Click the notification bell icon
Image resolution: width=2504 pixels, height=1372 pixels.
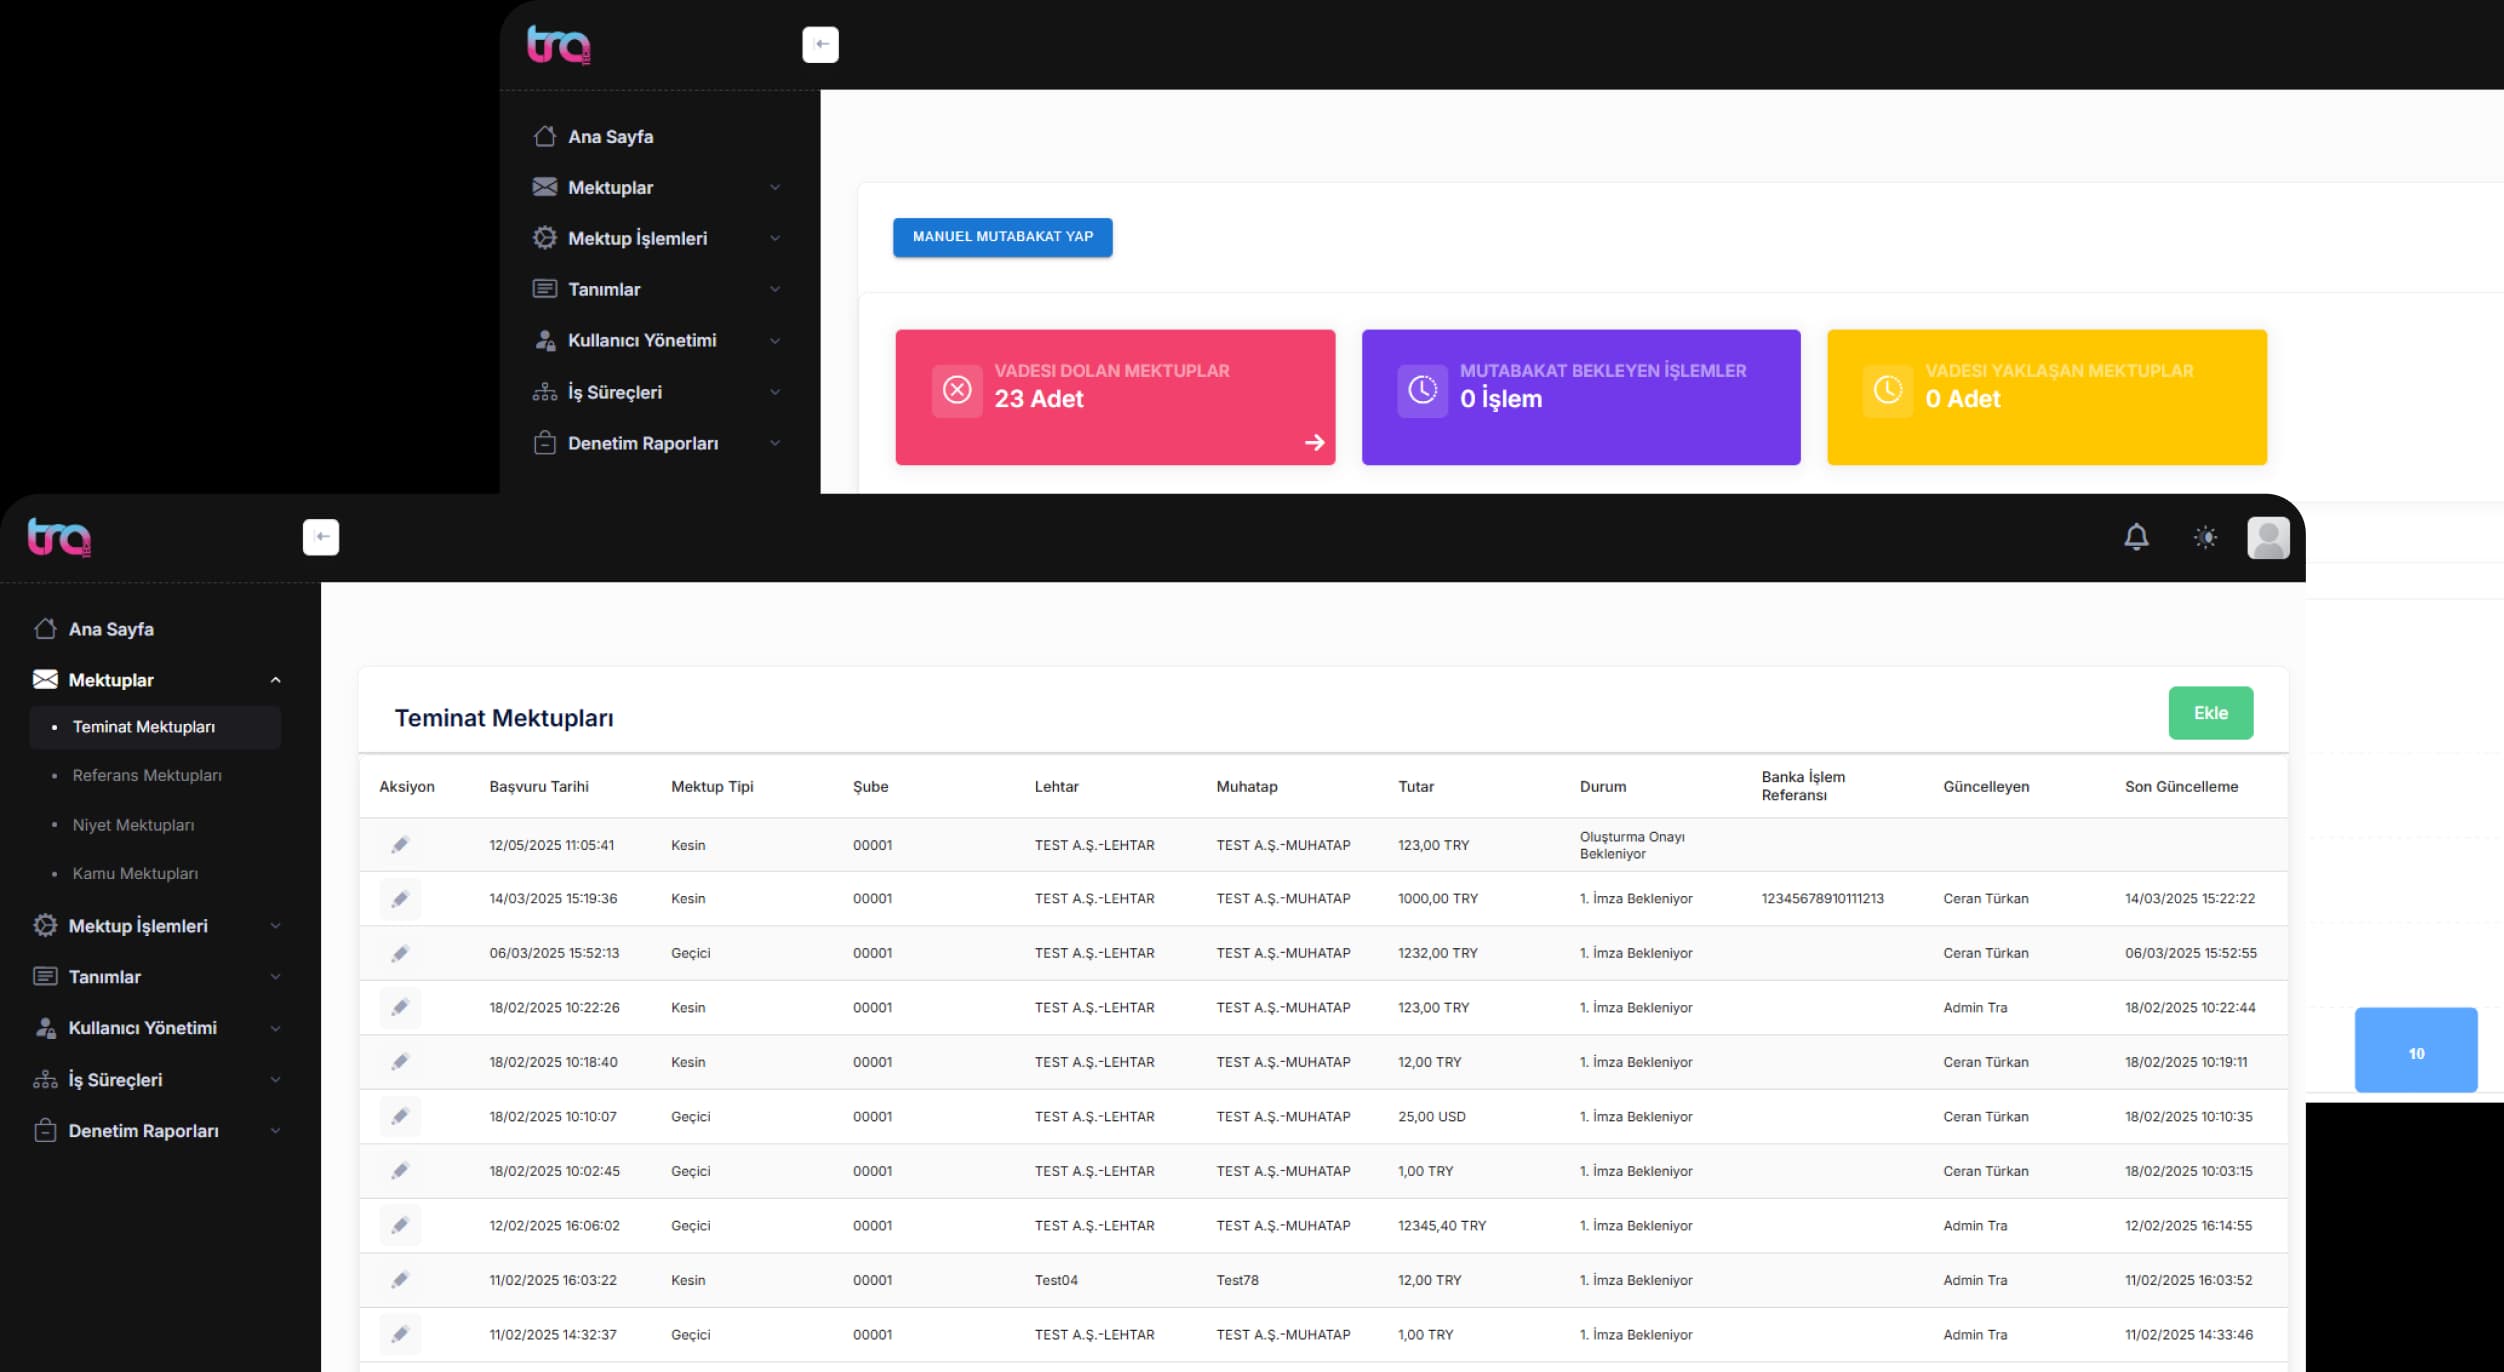tap(2136, 537)
